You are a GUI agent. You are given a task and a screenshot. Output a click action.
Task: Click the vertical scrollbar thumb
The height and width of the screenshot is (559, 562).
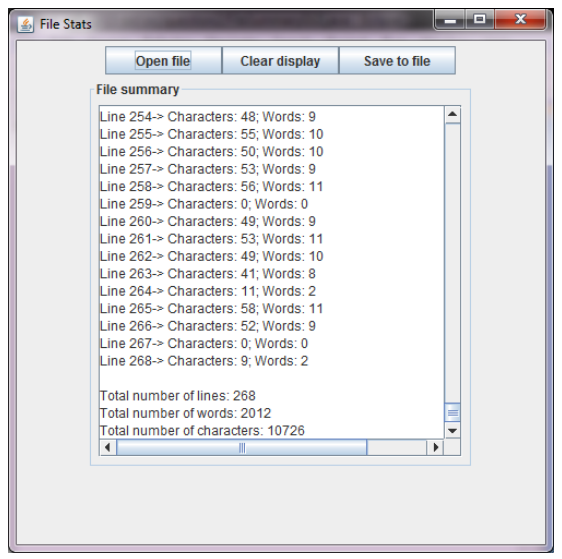pyautogui.click(x=453, y=413)
